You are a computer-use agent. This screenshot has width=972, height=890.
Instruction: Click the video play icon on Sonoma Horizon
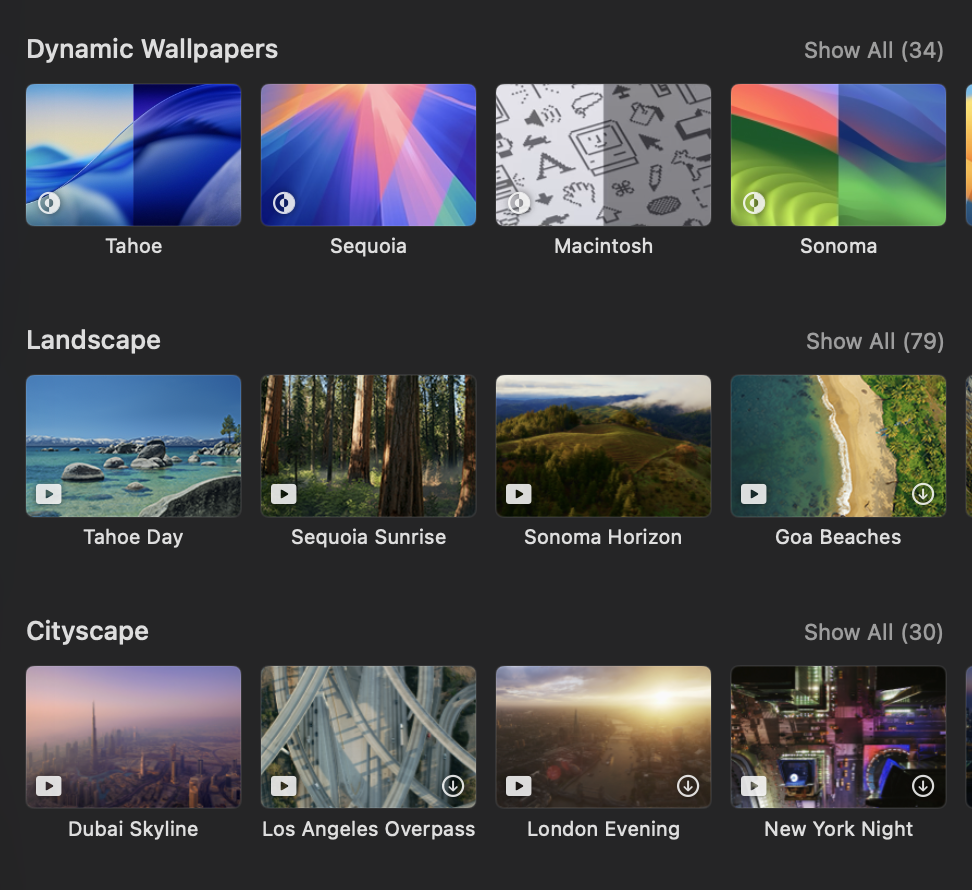coord(519,494)
